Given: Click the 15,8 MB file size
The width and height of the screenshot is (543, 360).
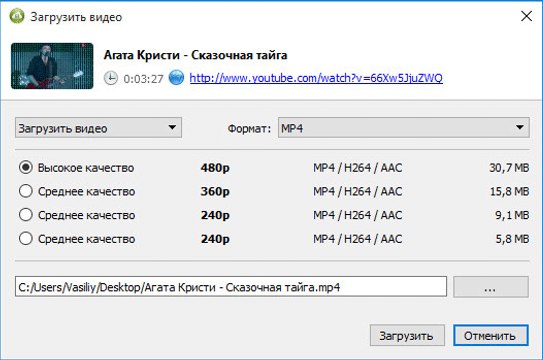Looking at the screenshot, I should 509,191.
